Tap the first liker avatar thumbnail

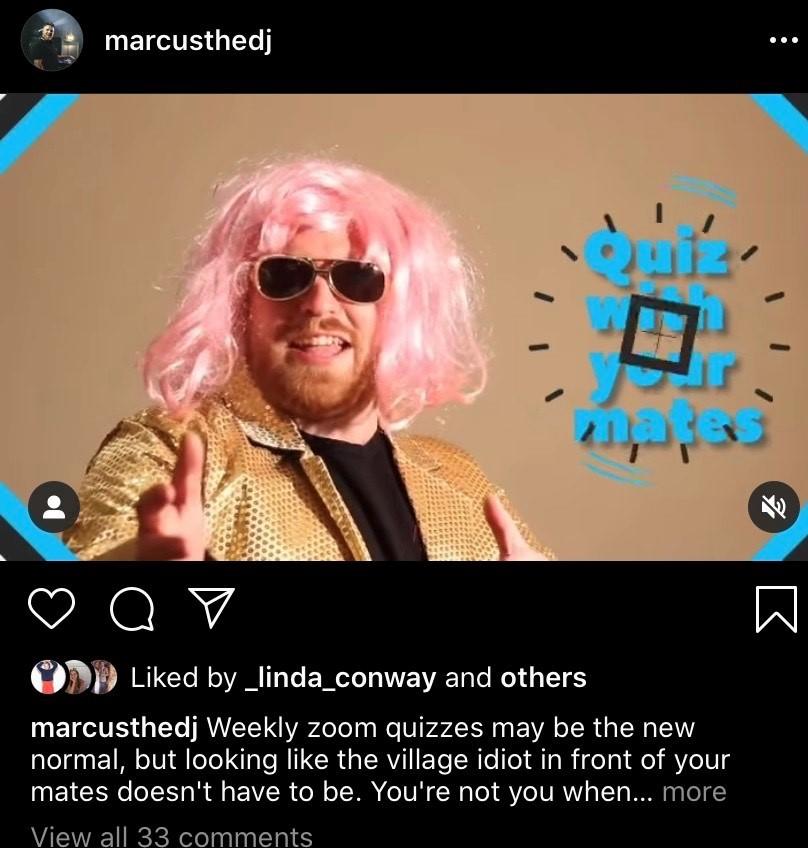point(48,677)
